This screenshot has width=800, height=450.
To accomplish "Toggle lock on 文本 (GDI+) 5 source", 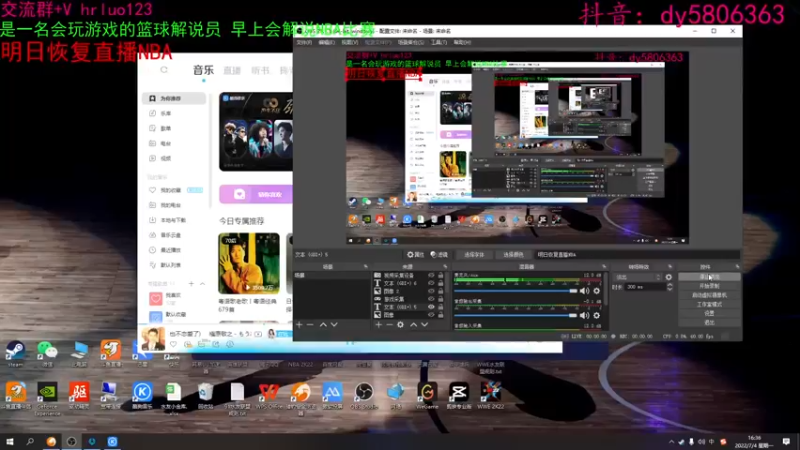I will pos(440,307).
